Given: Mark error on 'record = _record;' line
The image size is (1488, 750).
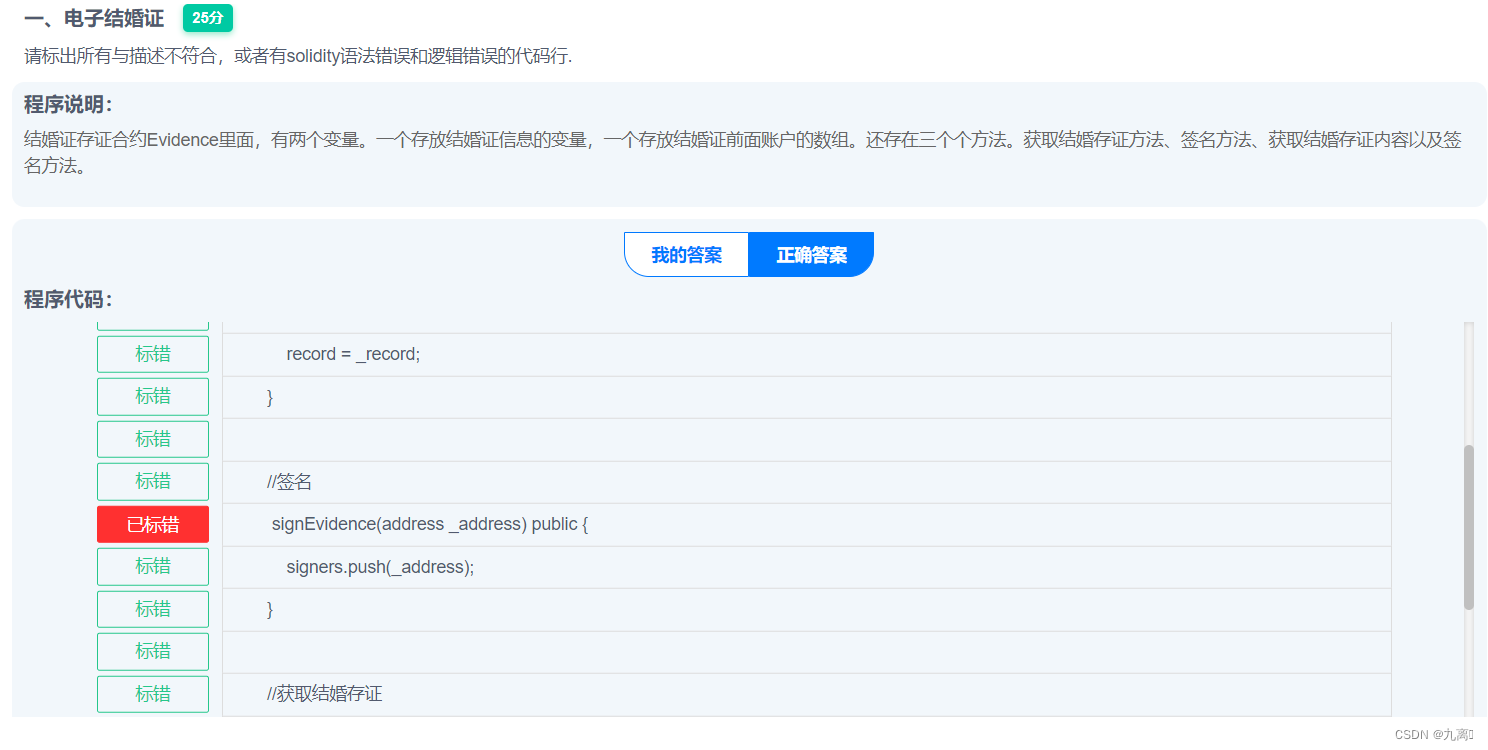Looking at the screenshot, I should [x=153, y=354].
